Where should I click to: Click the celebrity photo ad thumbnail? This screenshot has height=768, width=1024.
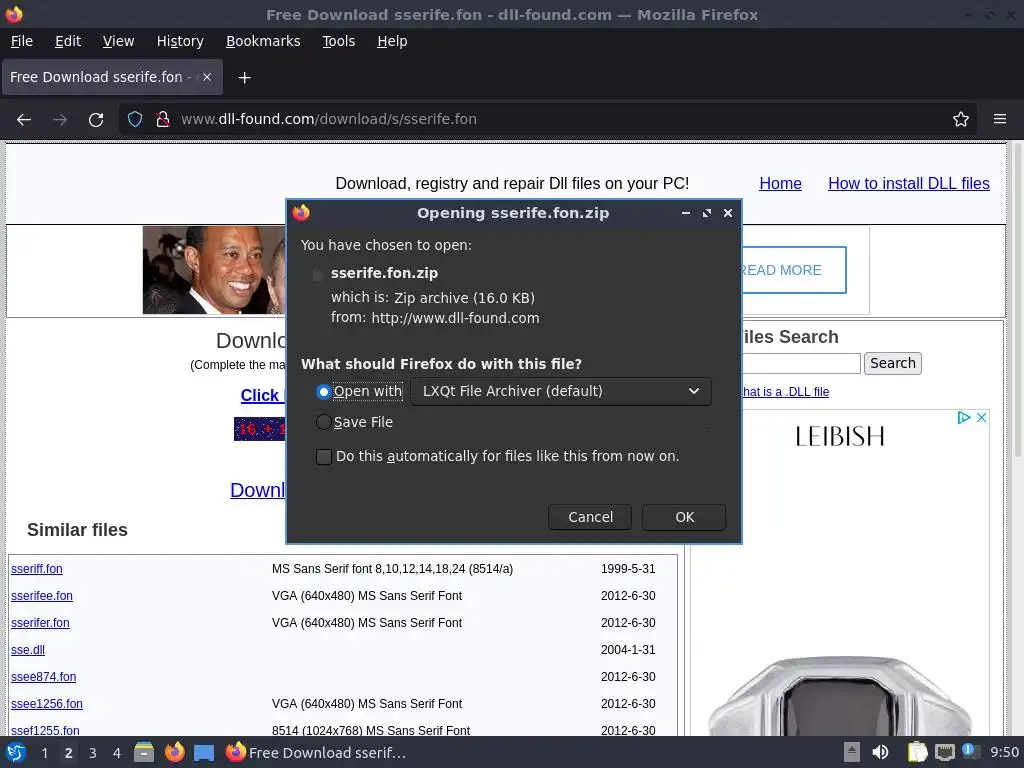tap(214, 270)
